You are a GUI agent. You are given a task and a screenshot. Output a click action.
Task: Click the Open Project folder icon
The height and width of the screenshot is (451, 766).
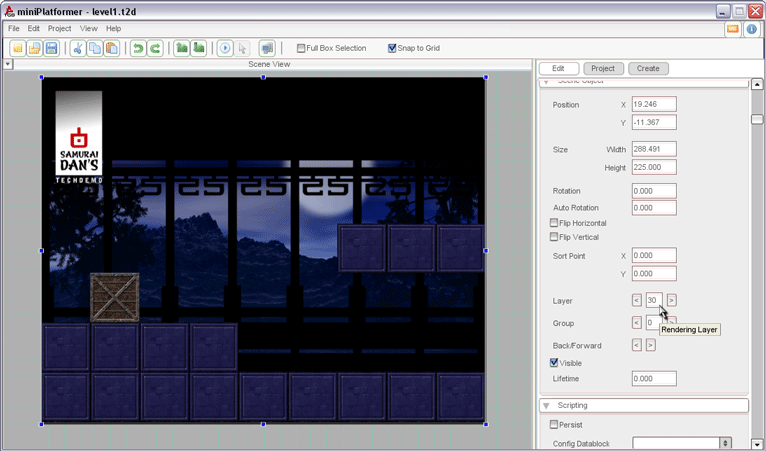(35, 48)
